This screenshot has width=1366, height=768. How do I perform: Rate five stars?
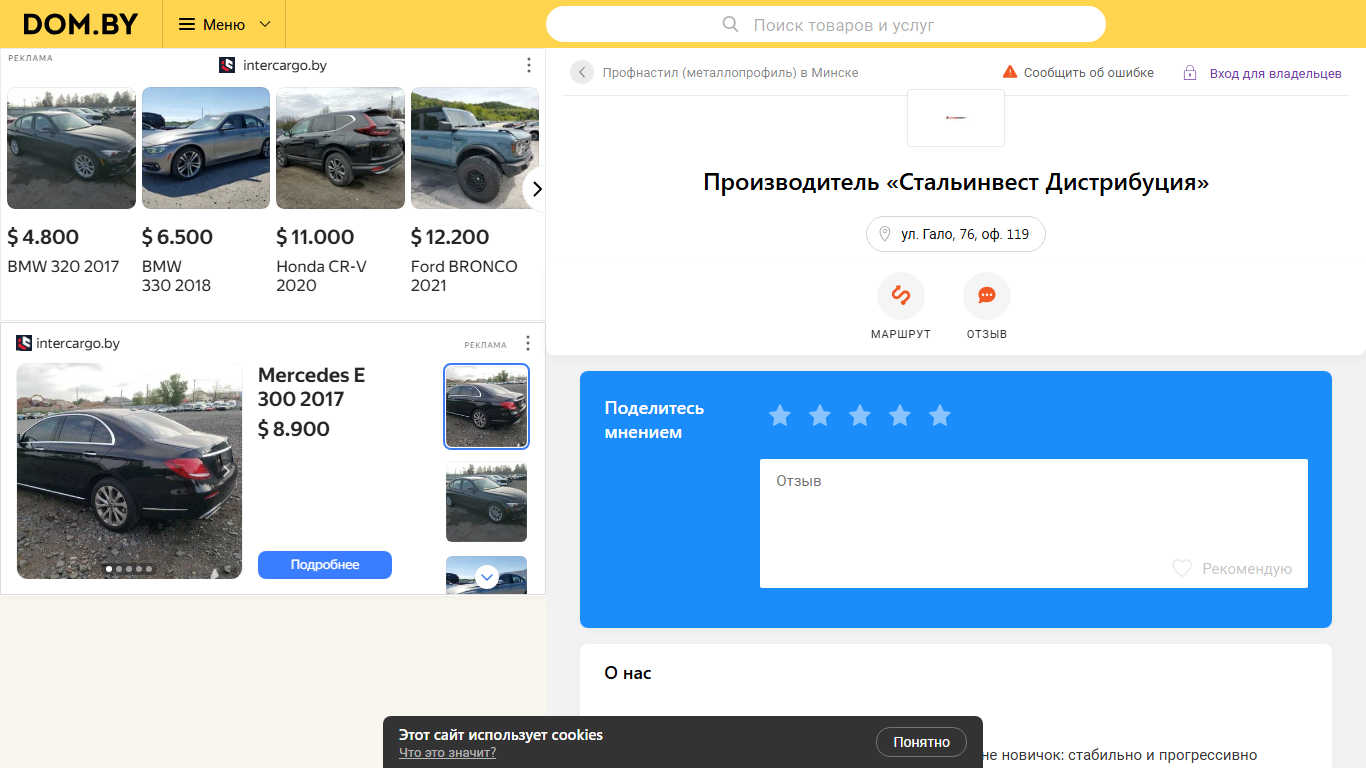click(x=940, y=415)
